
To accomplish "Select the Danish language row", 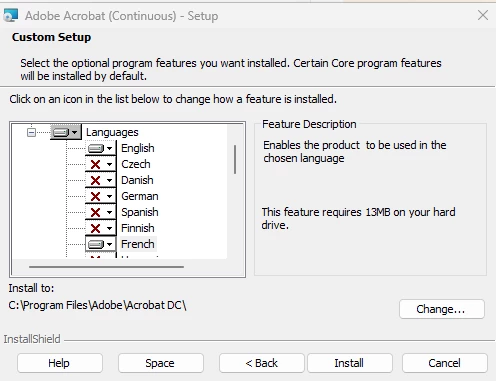I will click(x=137, y=180).
